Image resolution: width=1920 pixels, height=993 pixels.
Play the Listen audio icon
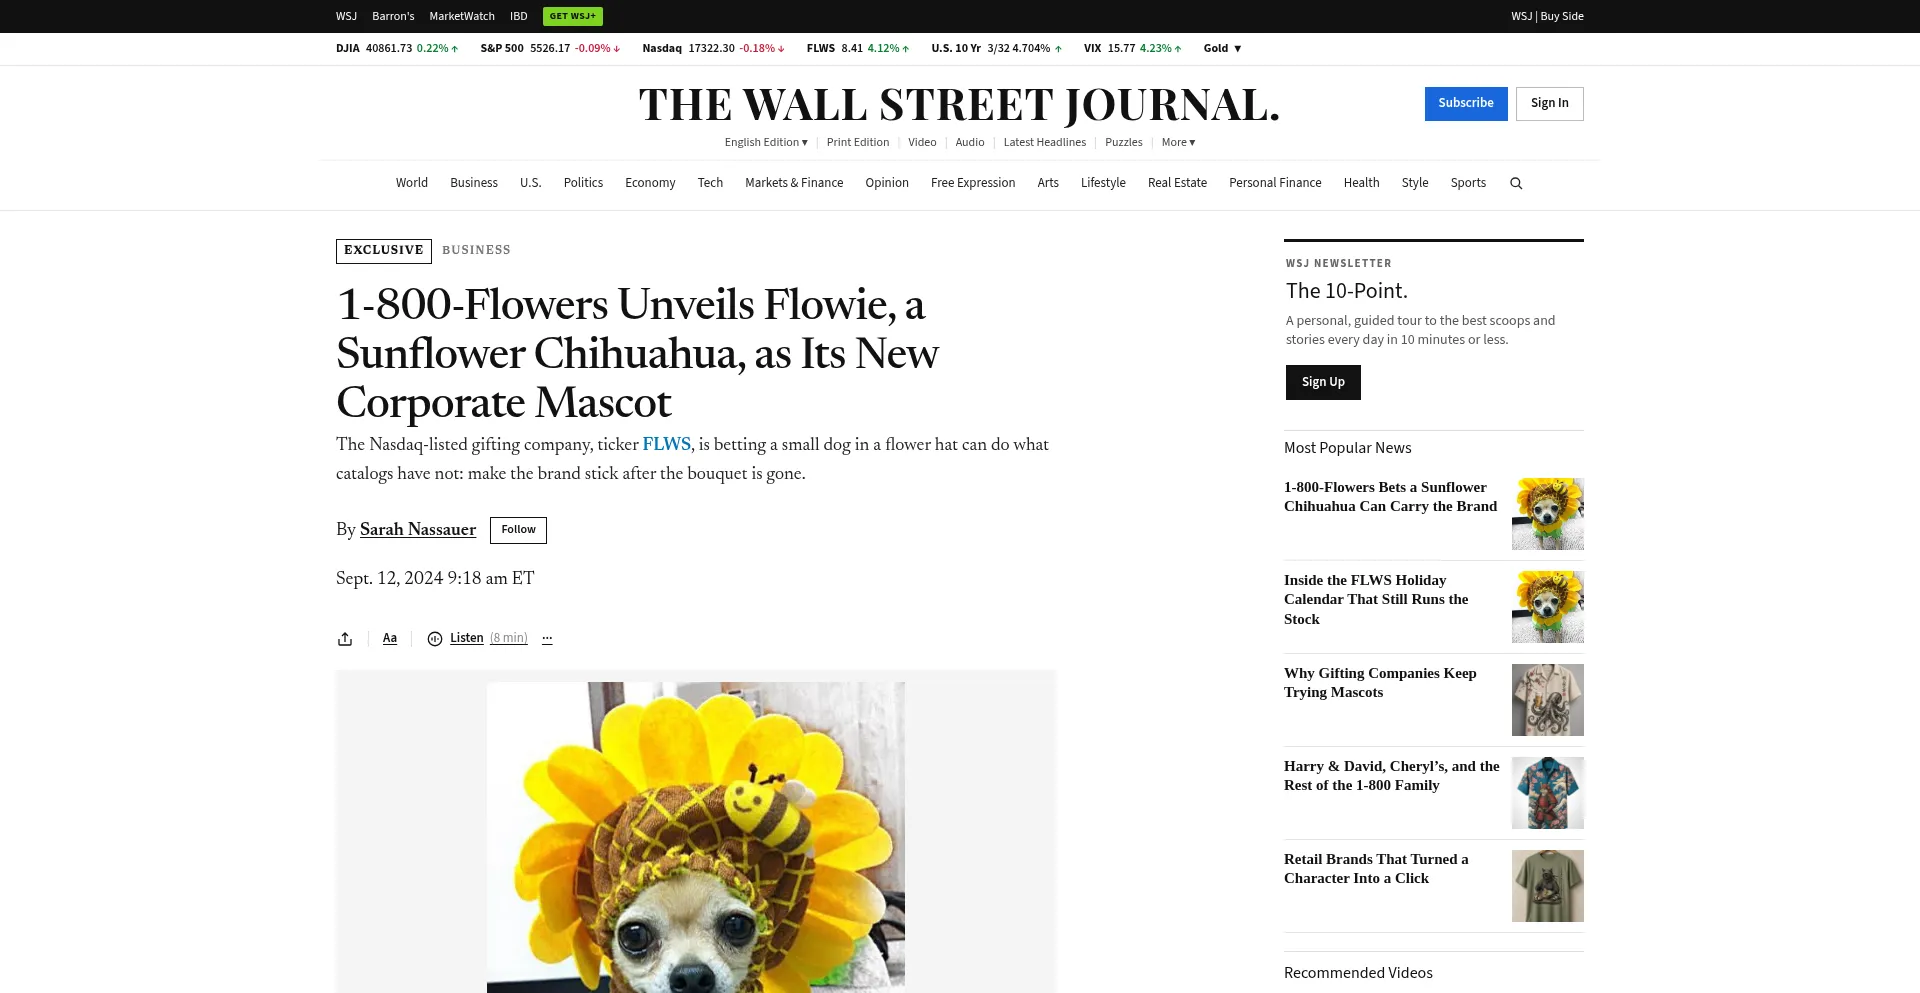tap(435, 638)
